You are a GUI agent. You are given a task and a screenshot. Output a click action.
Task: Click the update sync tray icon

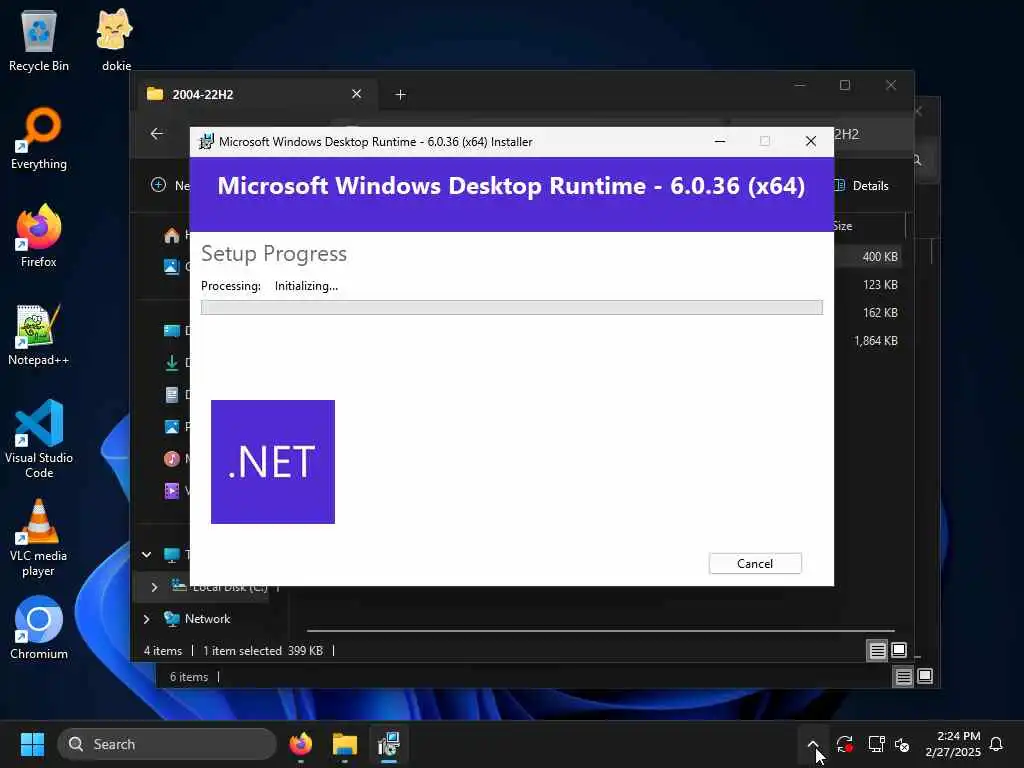click(844, 744)
